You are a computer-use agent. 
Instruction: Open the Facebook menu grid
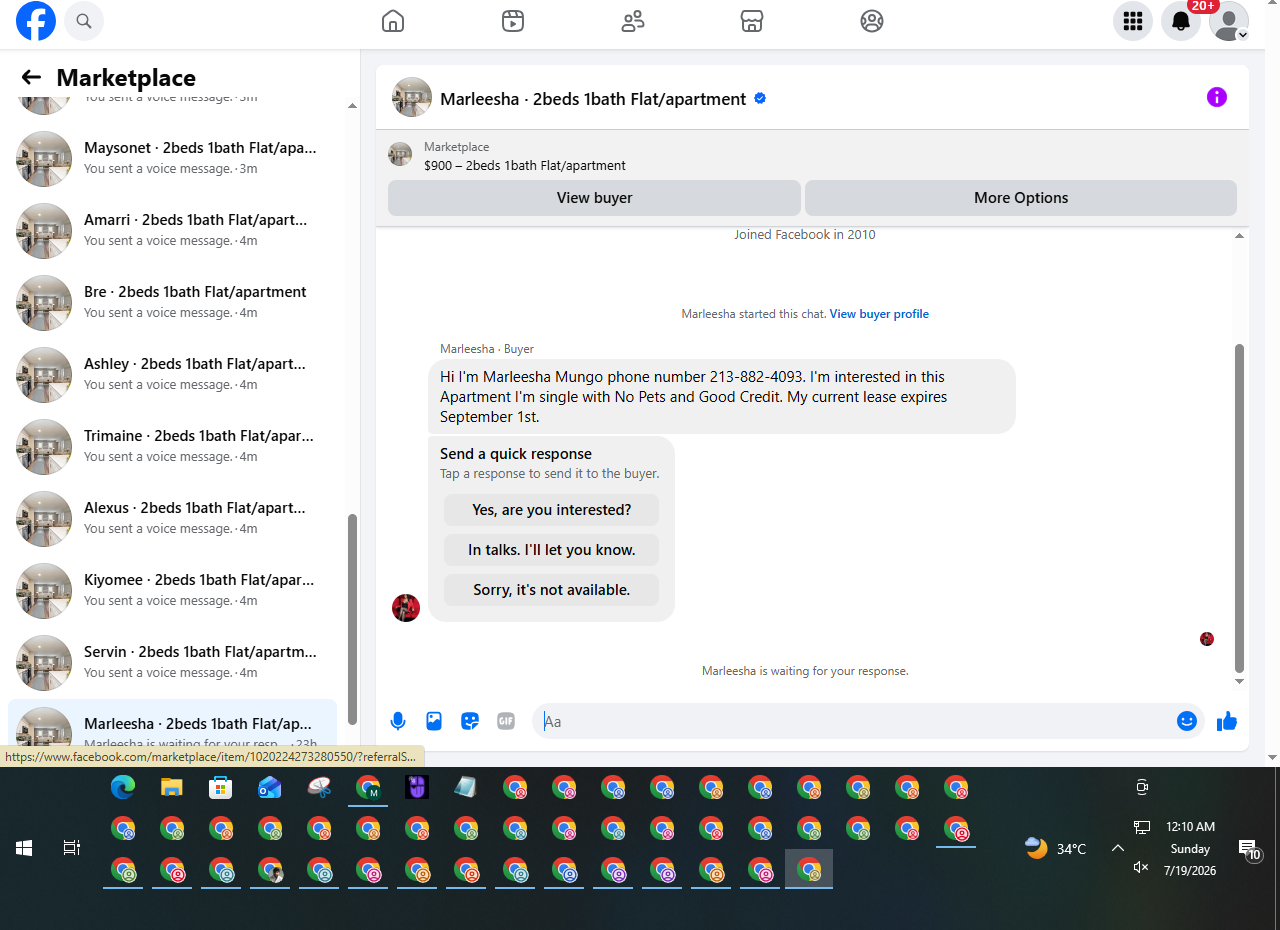[x=1133, y=21]
